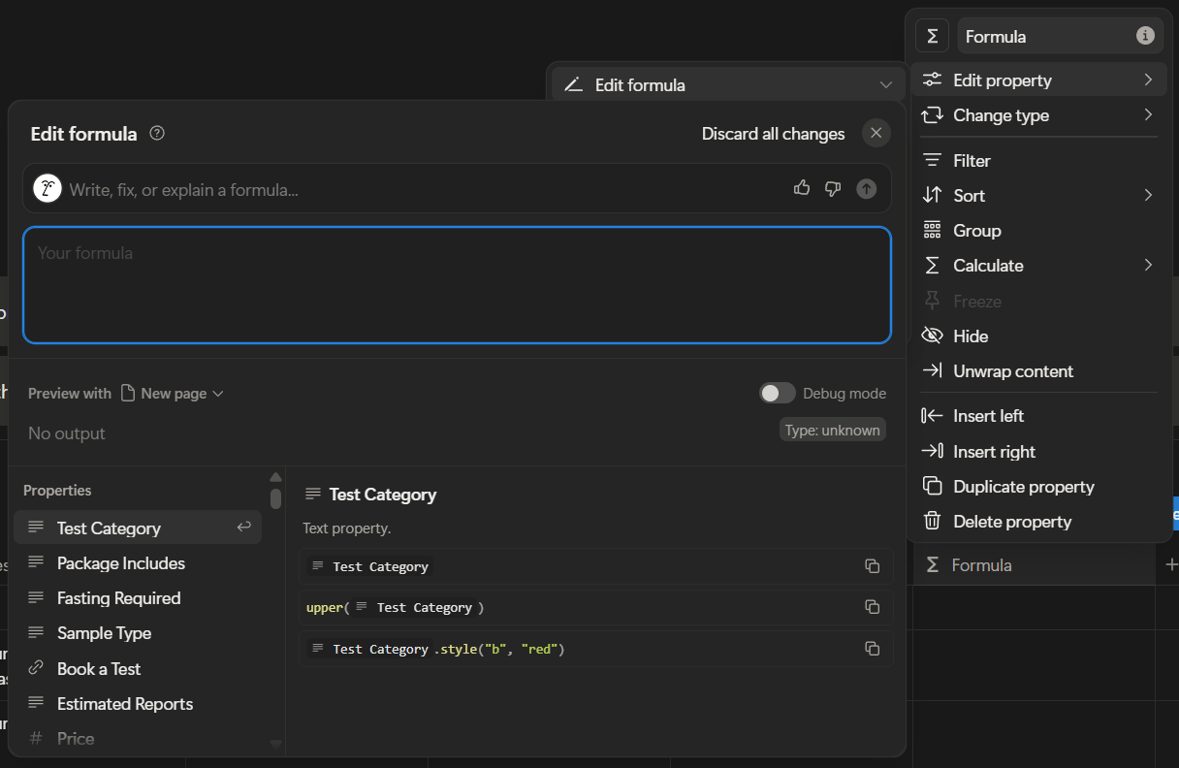
Task: Copy the upper(Test Category) example formula
Action: (x=872, y=607)
